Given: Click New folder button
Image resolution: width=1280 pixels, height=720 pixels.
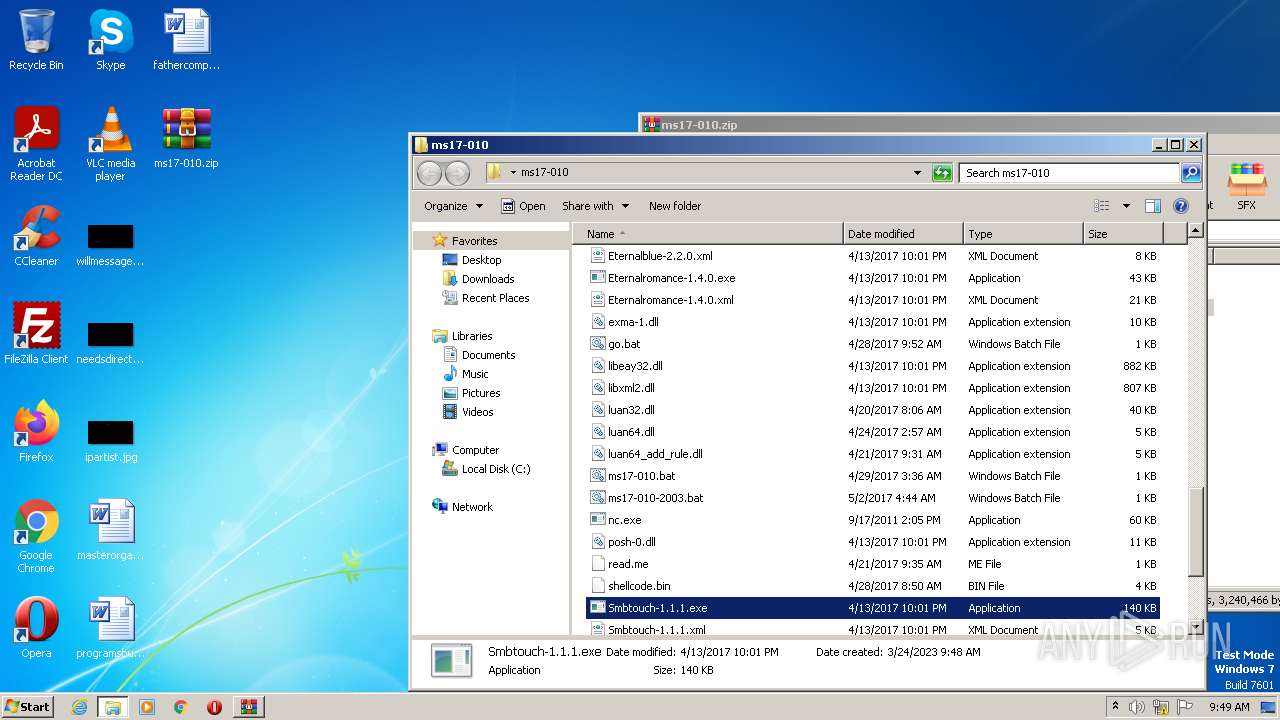Looking at the screenshot, I should 675,206.
